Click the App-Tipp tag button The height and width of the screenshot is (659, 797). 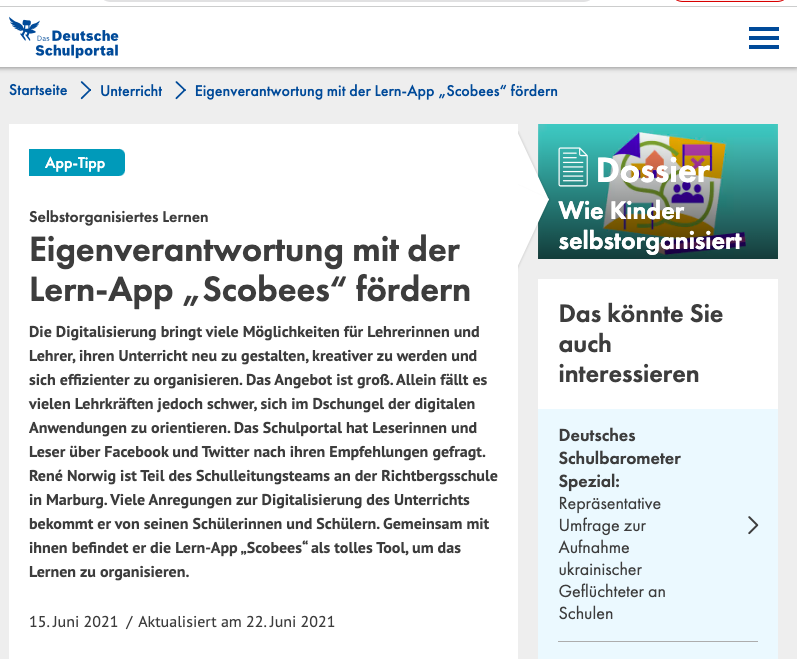point(77,163)
